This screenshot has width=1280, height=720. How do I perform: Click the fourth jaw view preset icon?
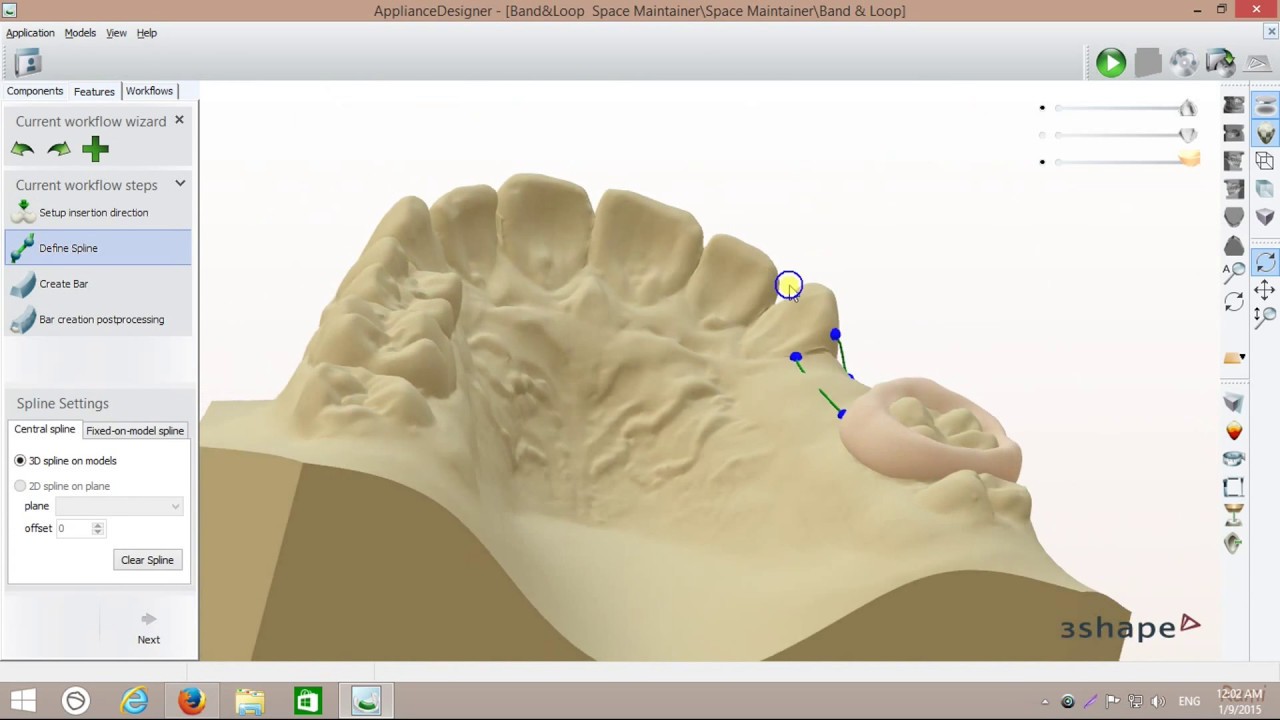(1234, 190)
